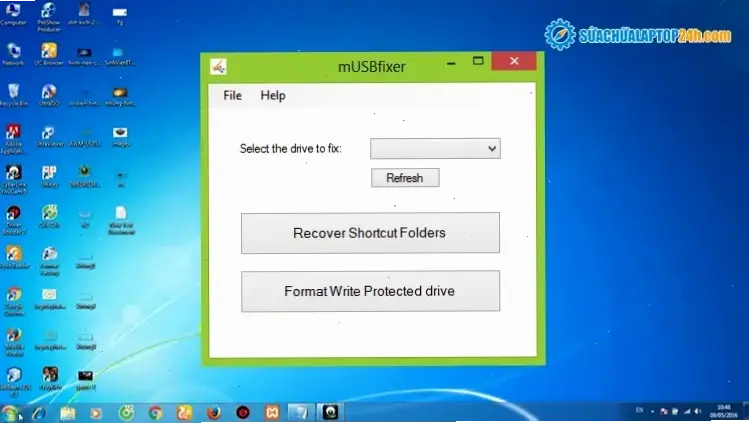
Task: Open Internet Explorer from the taskbar
Action: (x=39, y=413)
